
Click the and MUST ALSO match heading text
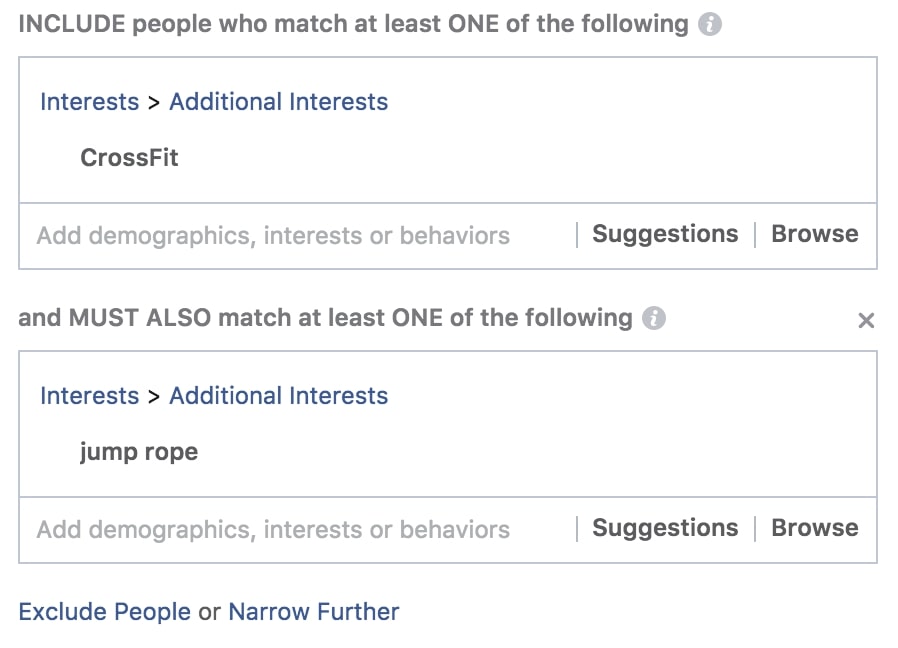325,318
